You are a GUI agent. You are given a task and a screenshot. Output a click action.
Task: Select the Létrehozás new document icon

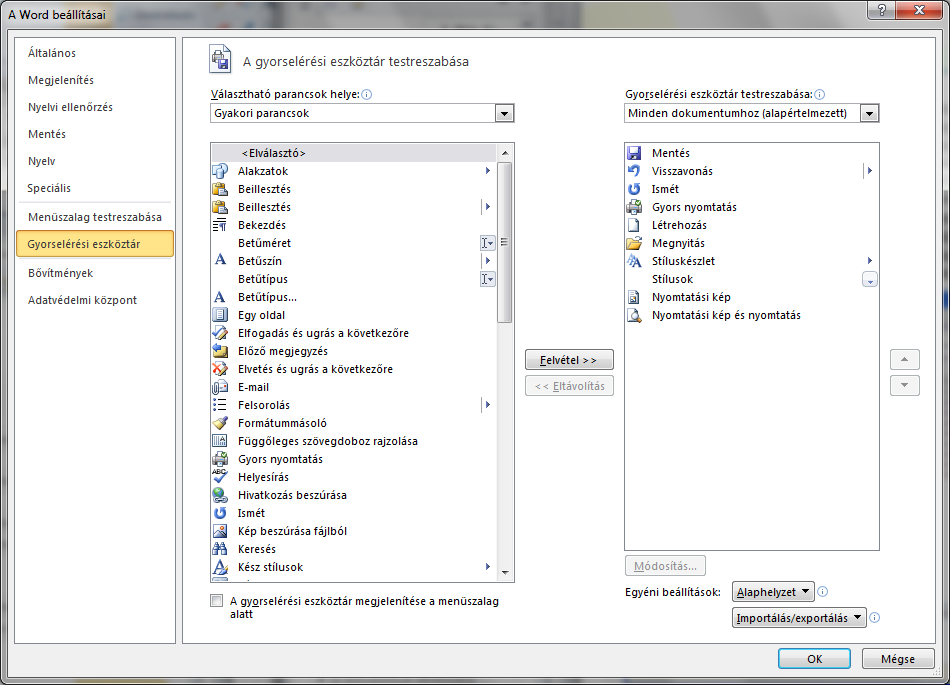[634, 225]
